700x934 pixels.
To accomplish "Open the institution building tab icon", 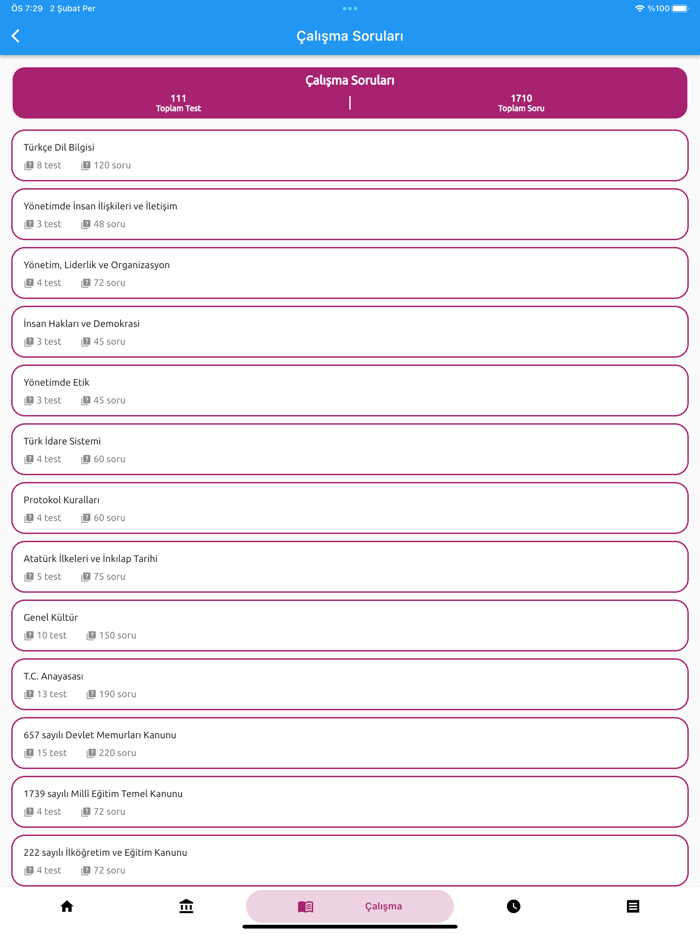I will pyautogui.click(x=186, y=906).
